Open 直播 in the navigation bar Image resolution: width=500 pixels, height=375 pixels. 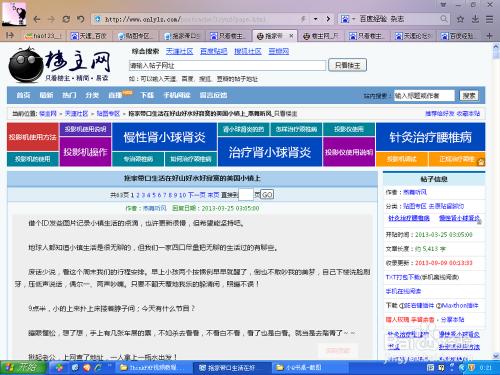(x=115, y=95)
